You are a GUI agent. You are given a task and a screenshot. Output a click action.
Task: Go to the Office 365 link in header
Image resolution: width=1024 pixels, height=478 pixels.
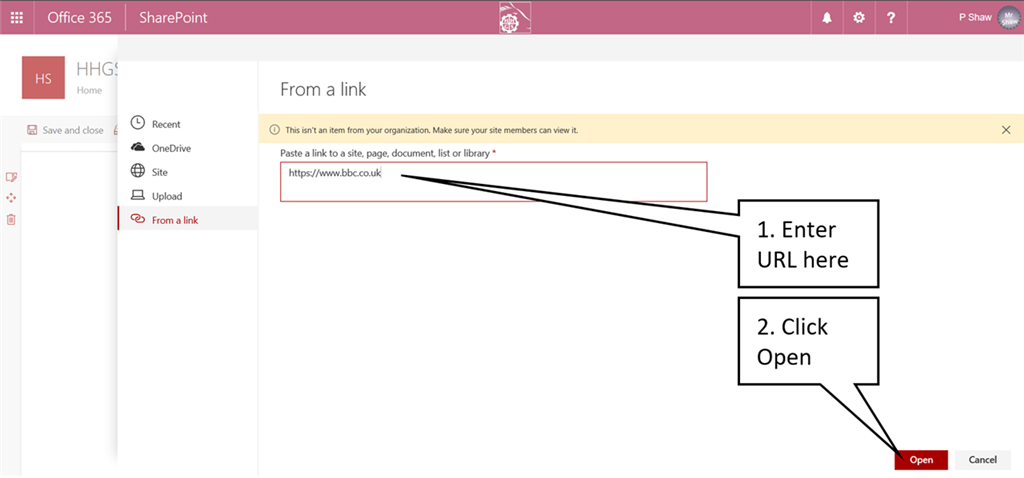coord(79,18)
